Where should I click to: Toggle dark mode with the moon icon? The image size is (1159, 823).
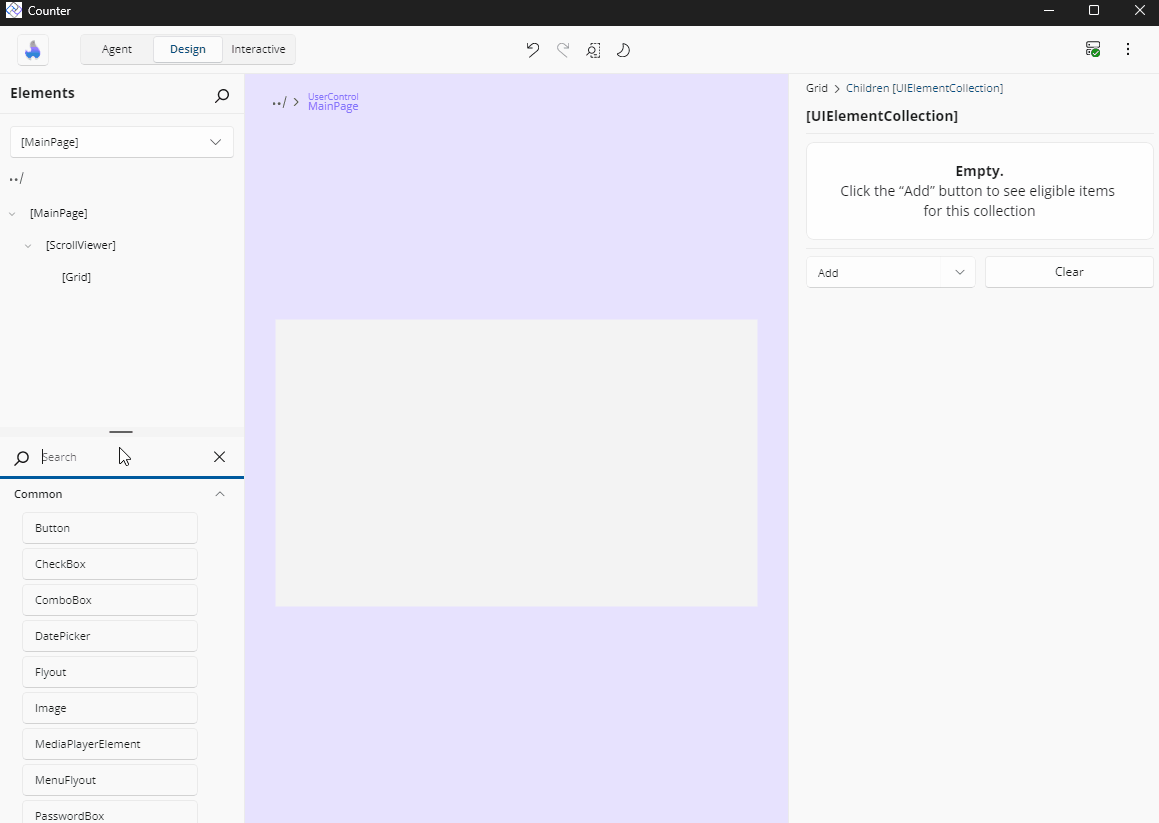(x=623, y=49)
